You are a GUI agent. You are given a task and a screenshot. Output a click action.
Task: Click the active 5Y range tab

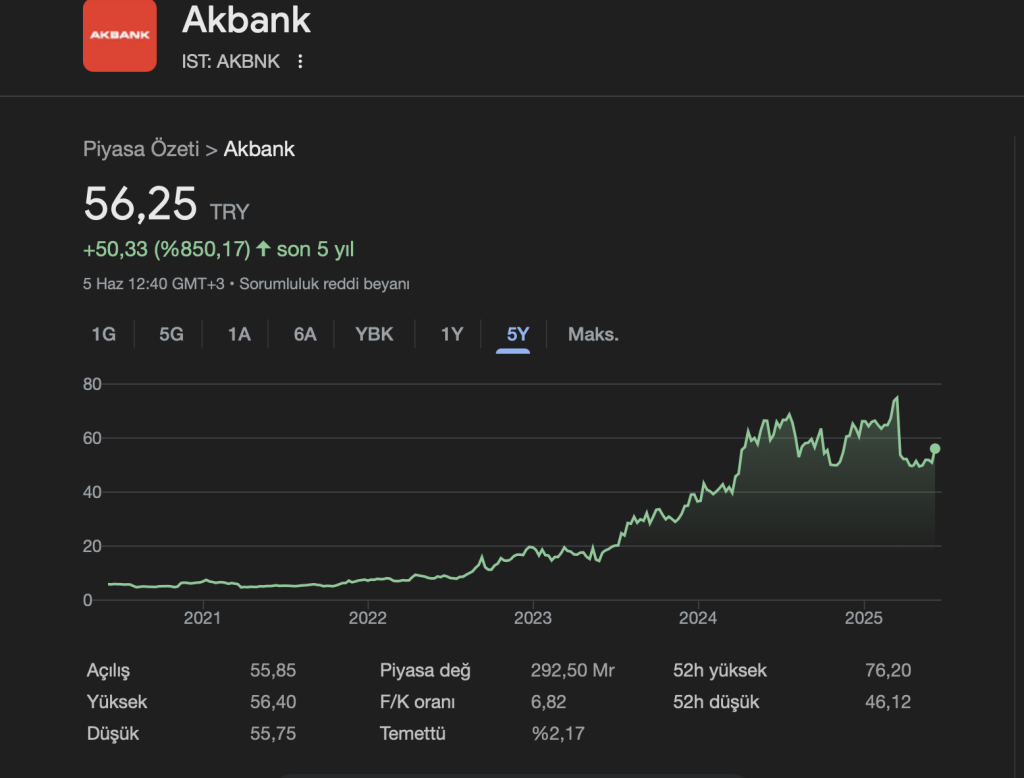pos(518,334)
